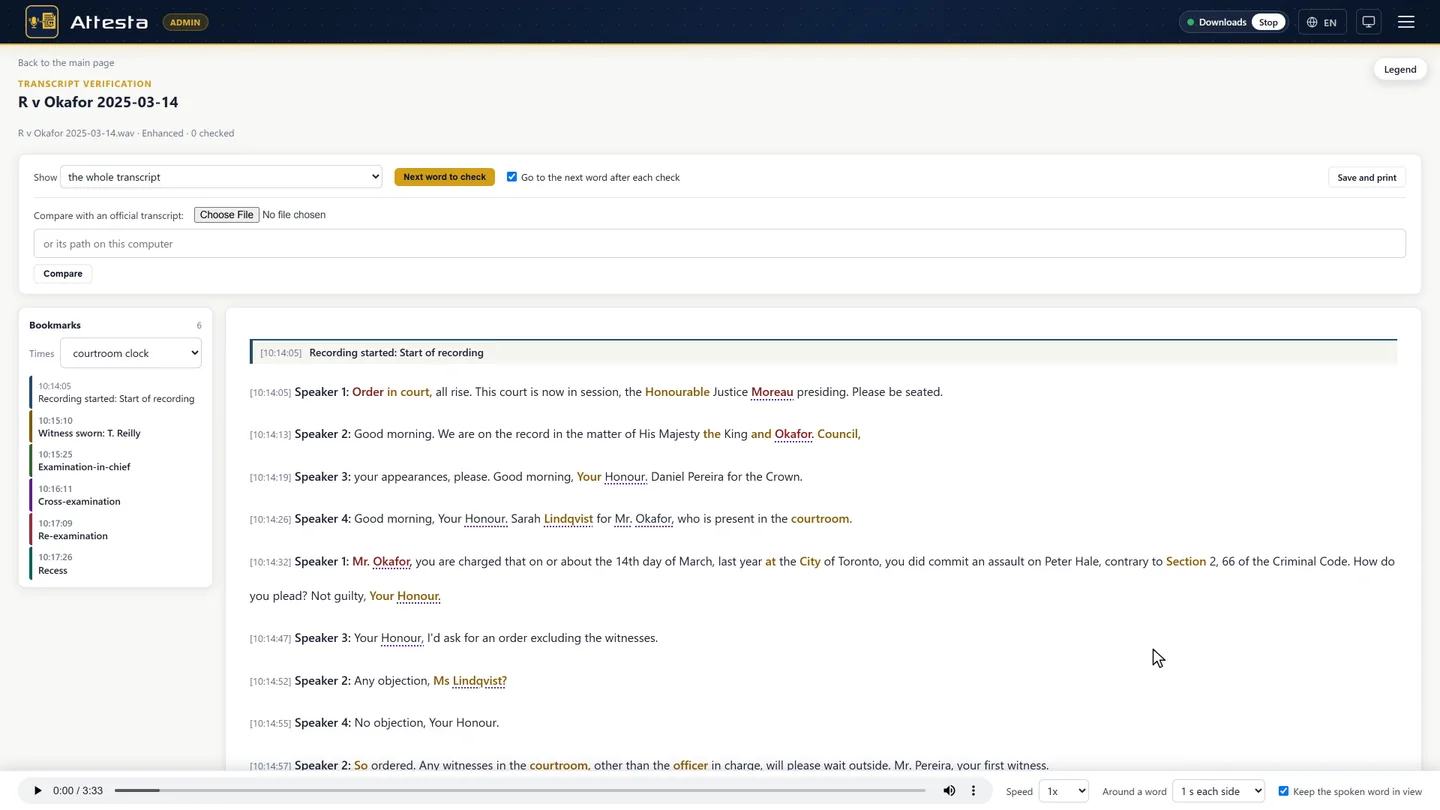This screenshot has height=810, width=1440.
Task: Click Ms Lindqvist? in Speaker 2 line
Action: (470, 681)
